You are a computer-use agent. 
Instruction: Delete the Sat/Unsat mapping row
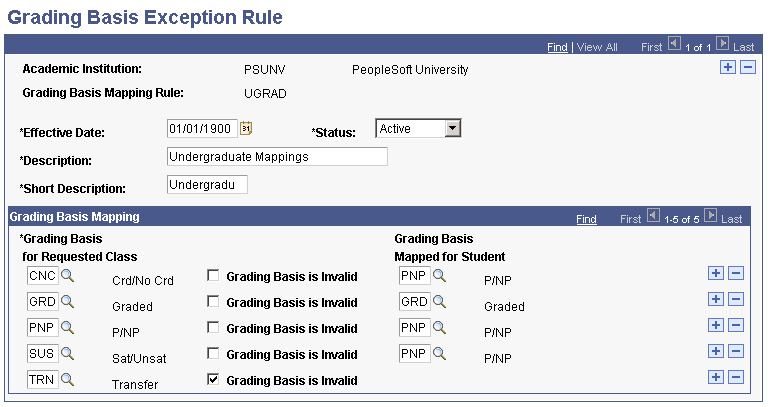click(x=736, y=351)
